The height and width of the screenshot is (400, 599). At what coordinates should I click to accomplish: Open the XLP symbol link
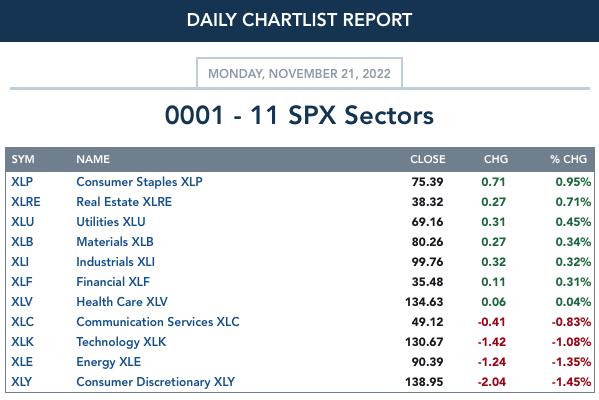point(22,182)
